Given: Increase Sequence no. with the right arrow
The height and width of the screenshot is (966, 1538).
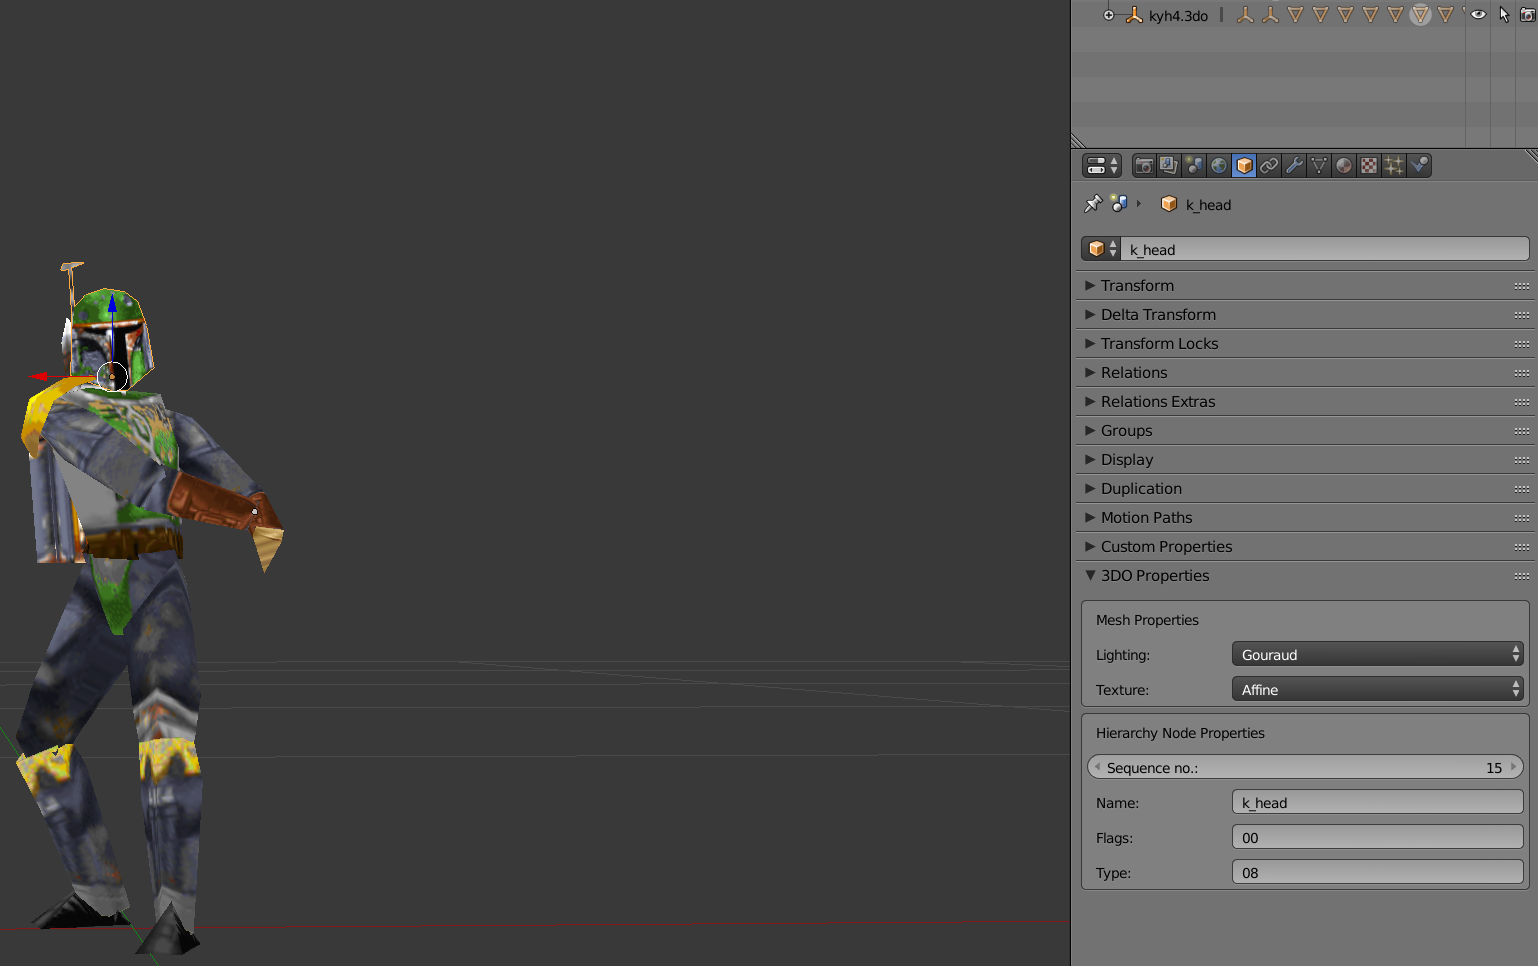Looking at the screenshot, I should coord(1514,767).
